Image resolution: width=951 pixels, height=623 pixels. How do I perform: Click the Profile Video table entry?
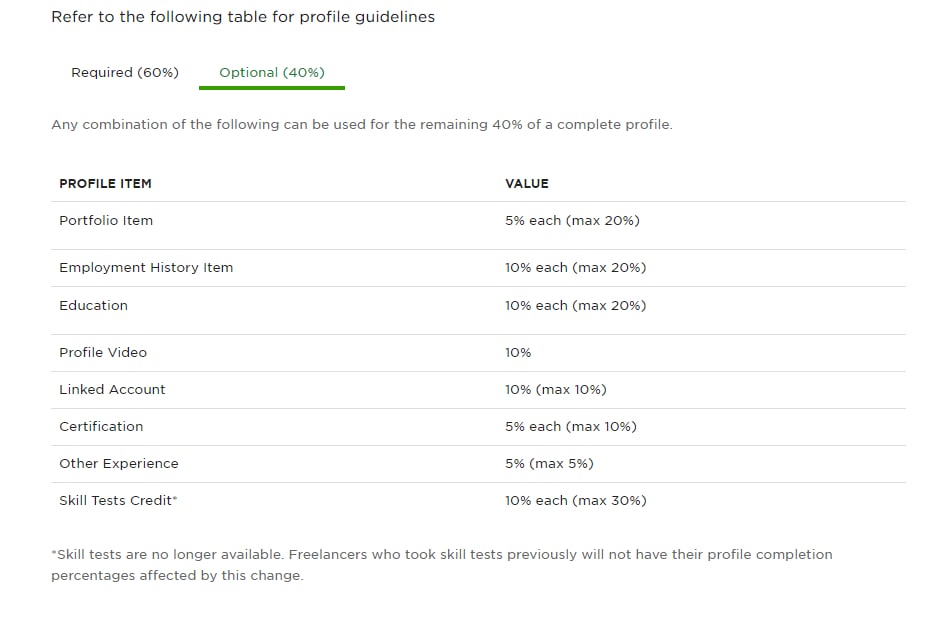click(x=103, y=352)
